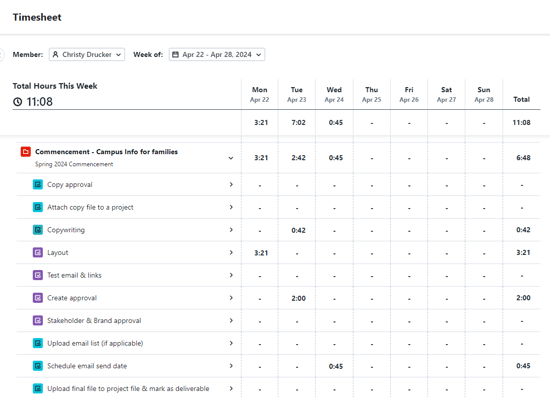Open the Member dropdown Christy Drucker
The width and height of the screenshot is (550, 397).
[87, 54]
